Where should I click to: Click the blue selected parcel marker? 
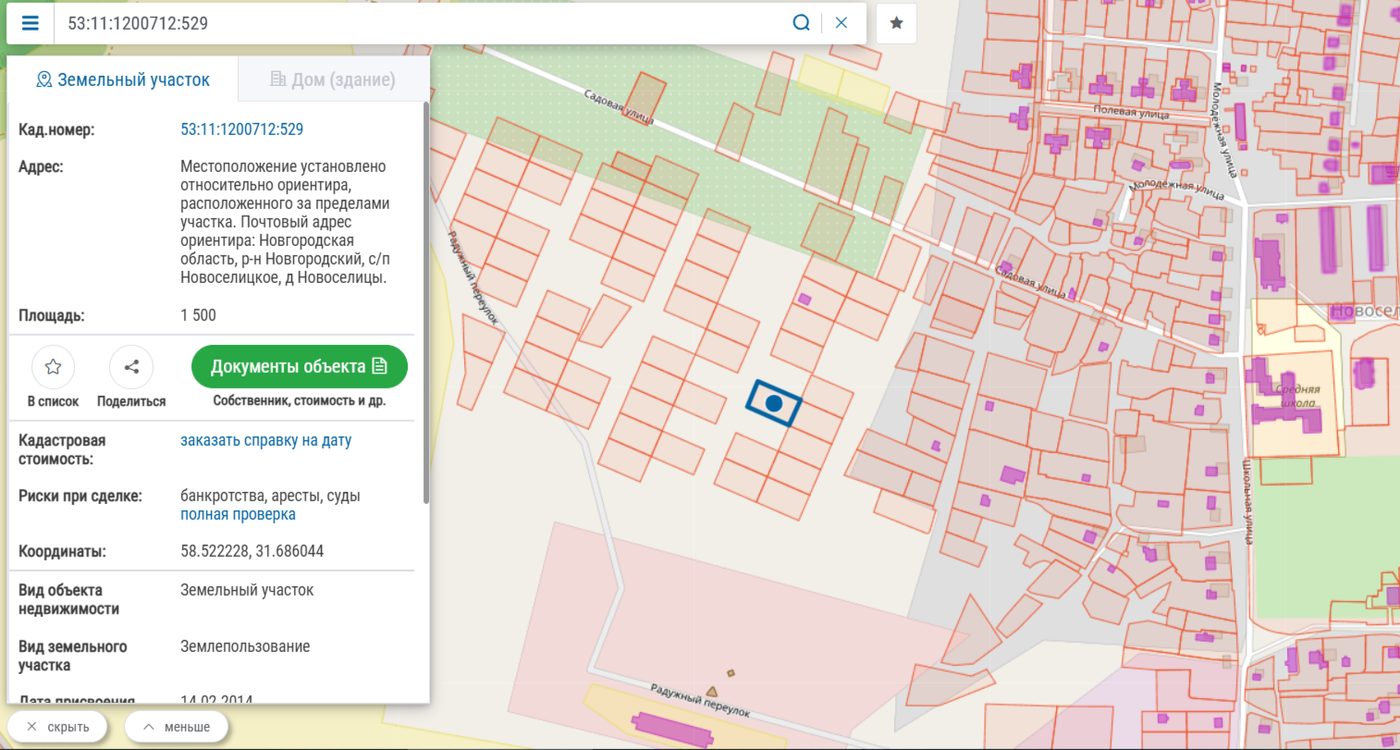coord(773,403)
